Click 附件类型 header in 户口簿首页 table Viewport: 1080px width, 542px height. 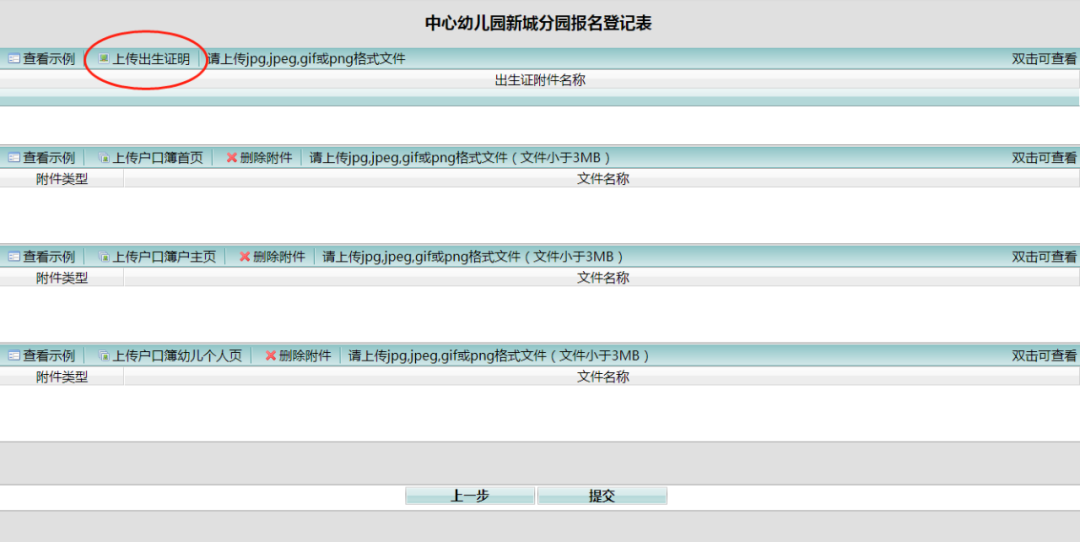pos(62,179)
